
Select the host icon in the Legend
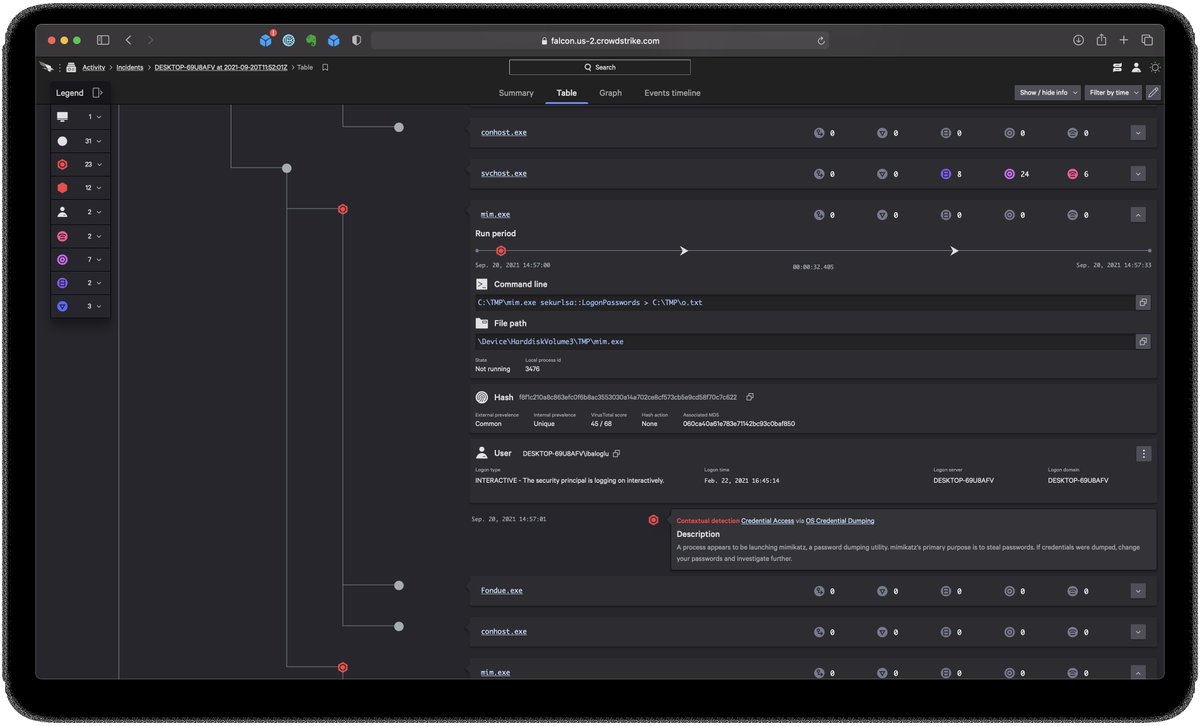point(64,116)
